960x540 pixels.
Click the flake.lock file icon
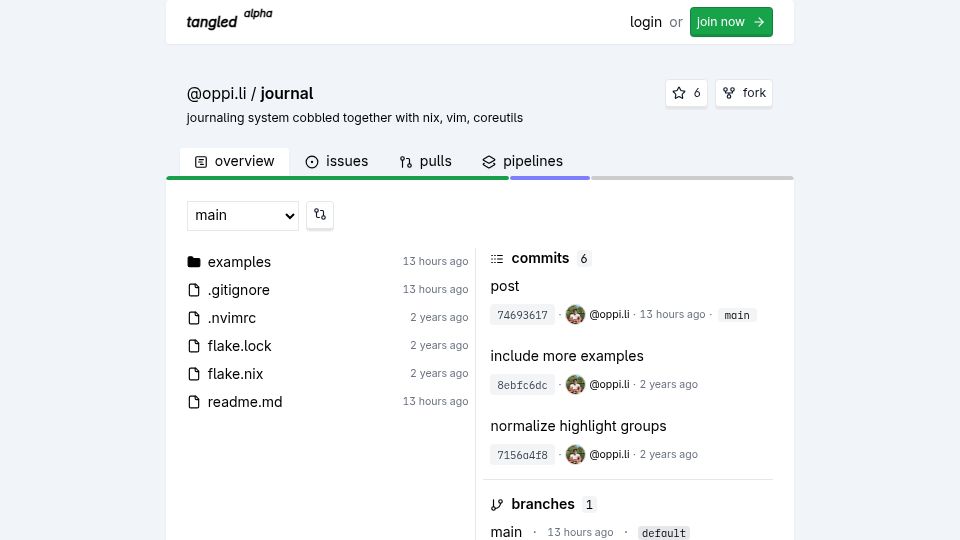[x=194, y=346]
